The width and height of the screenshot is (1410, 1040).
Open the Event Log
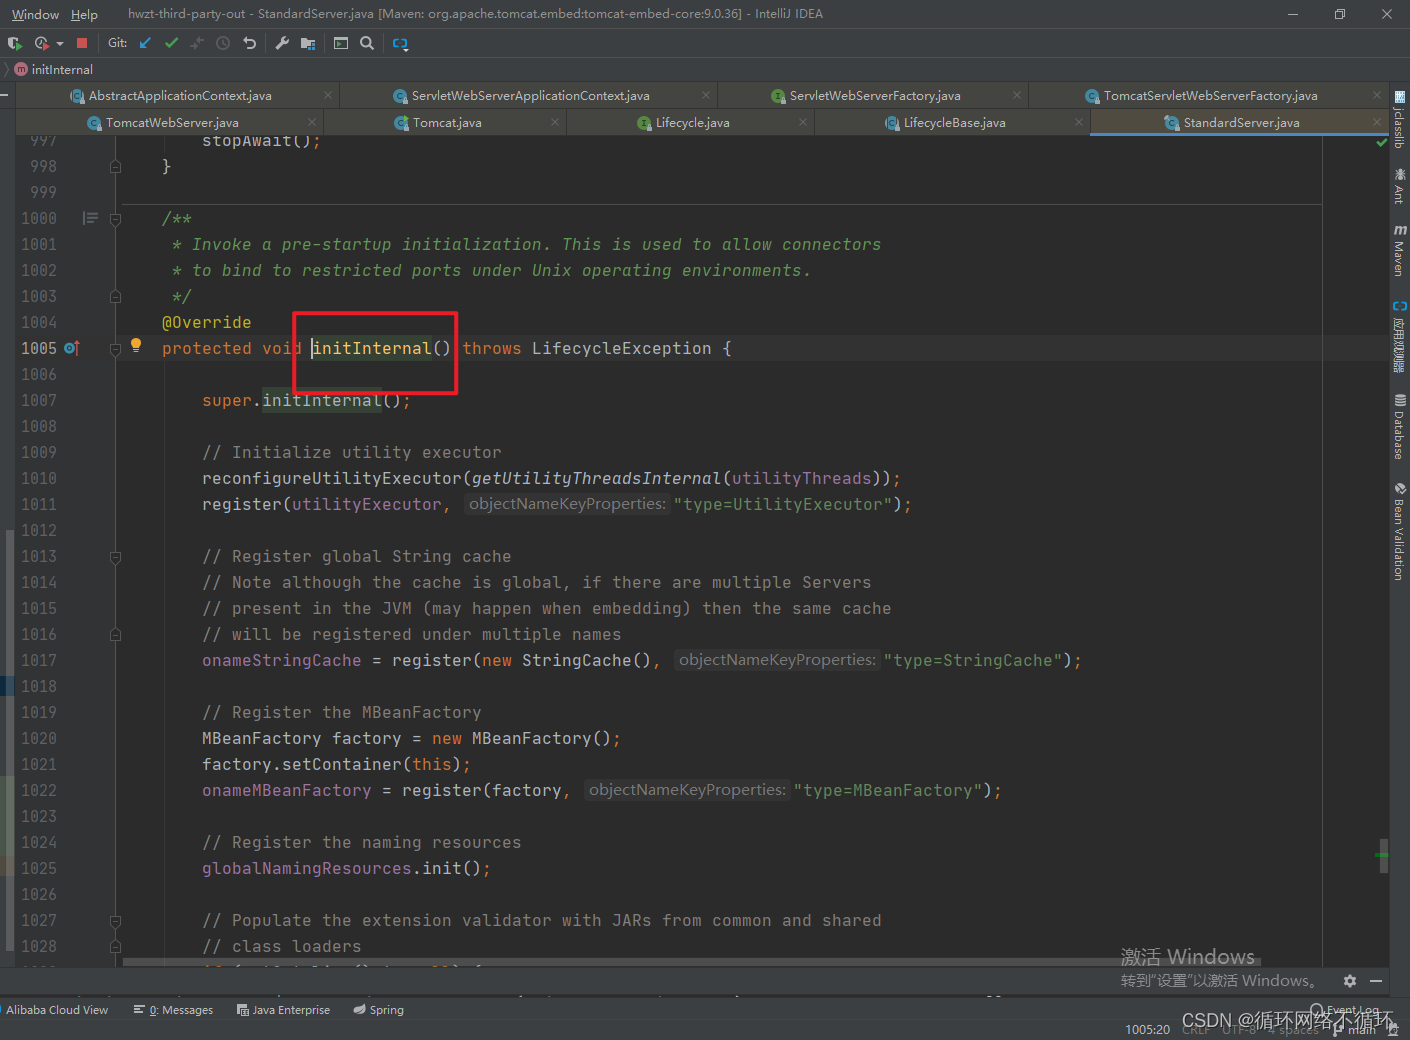pos(1352,1011)
